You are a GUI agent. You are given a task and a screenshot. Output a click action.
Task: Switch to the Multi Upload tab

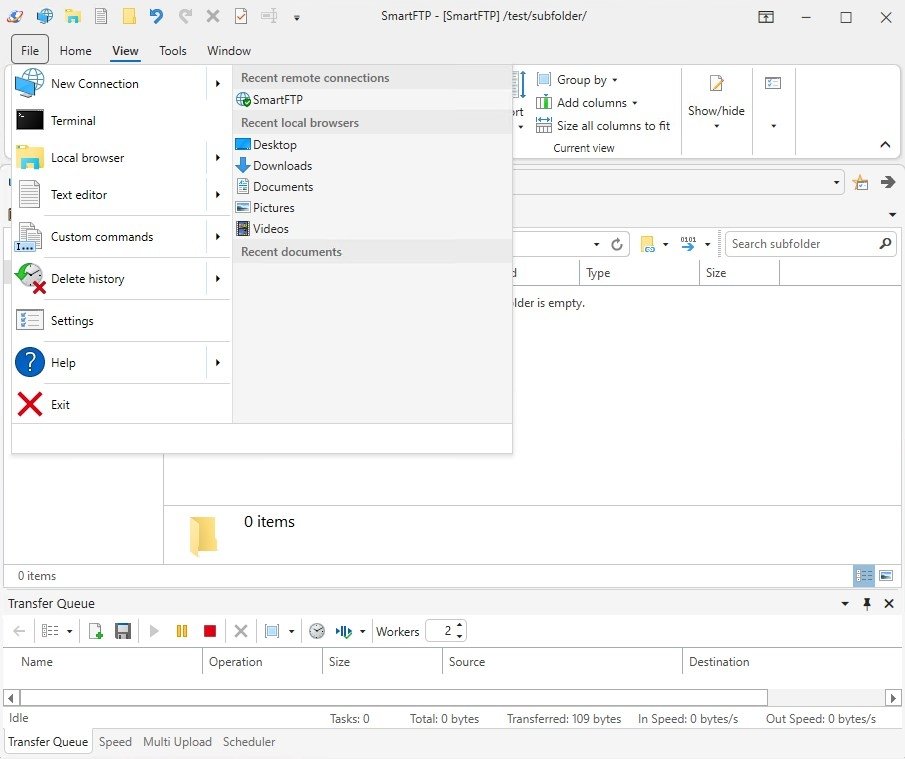pos(177,742)
